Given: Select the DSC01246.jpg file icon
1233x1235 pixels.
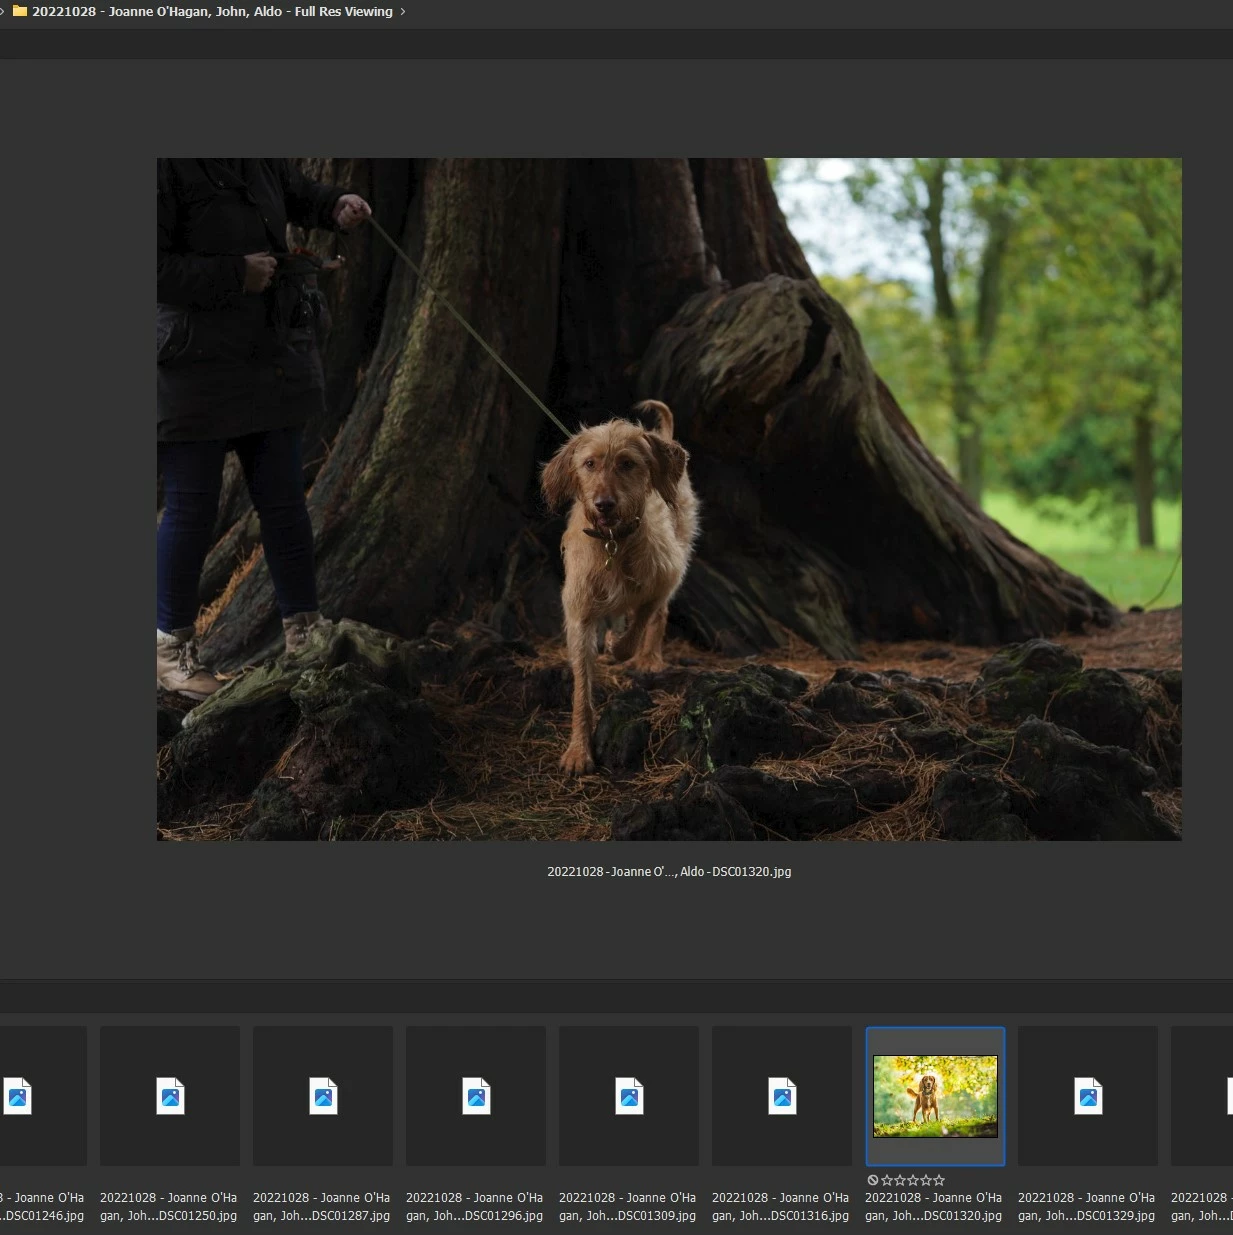Looking at the screenshot, I should point(18,1096).
